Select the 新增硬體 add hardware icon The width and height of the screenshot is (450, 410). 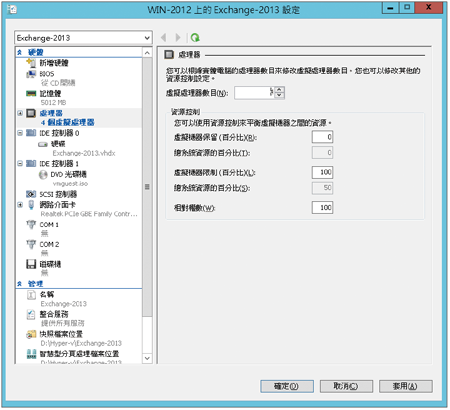coord(31,63)
